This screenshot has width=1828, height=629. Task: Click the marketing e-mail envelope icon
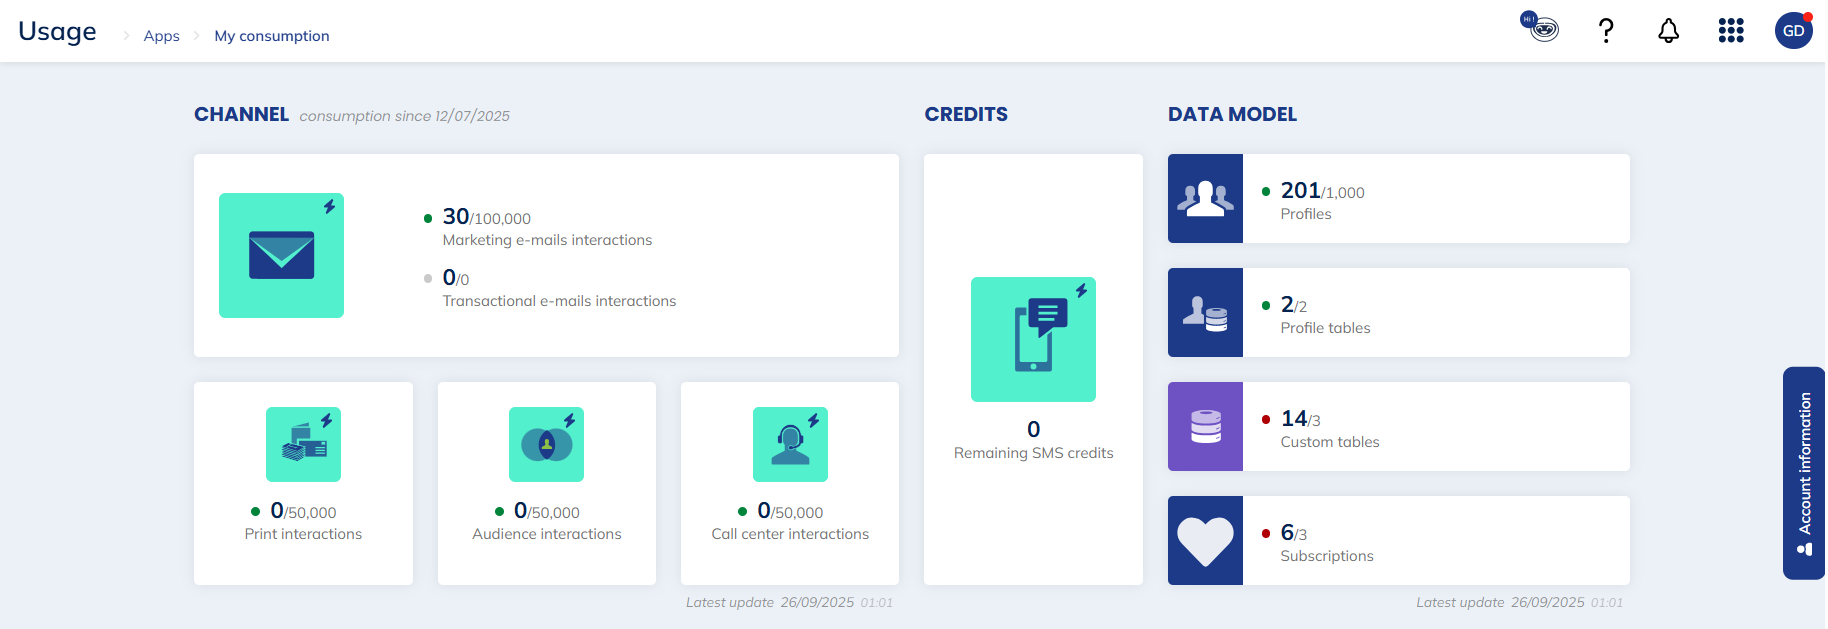coord(281,255)
